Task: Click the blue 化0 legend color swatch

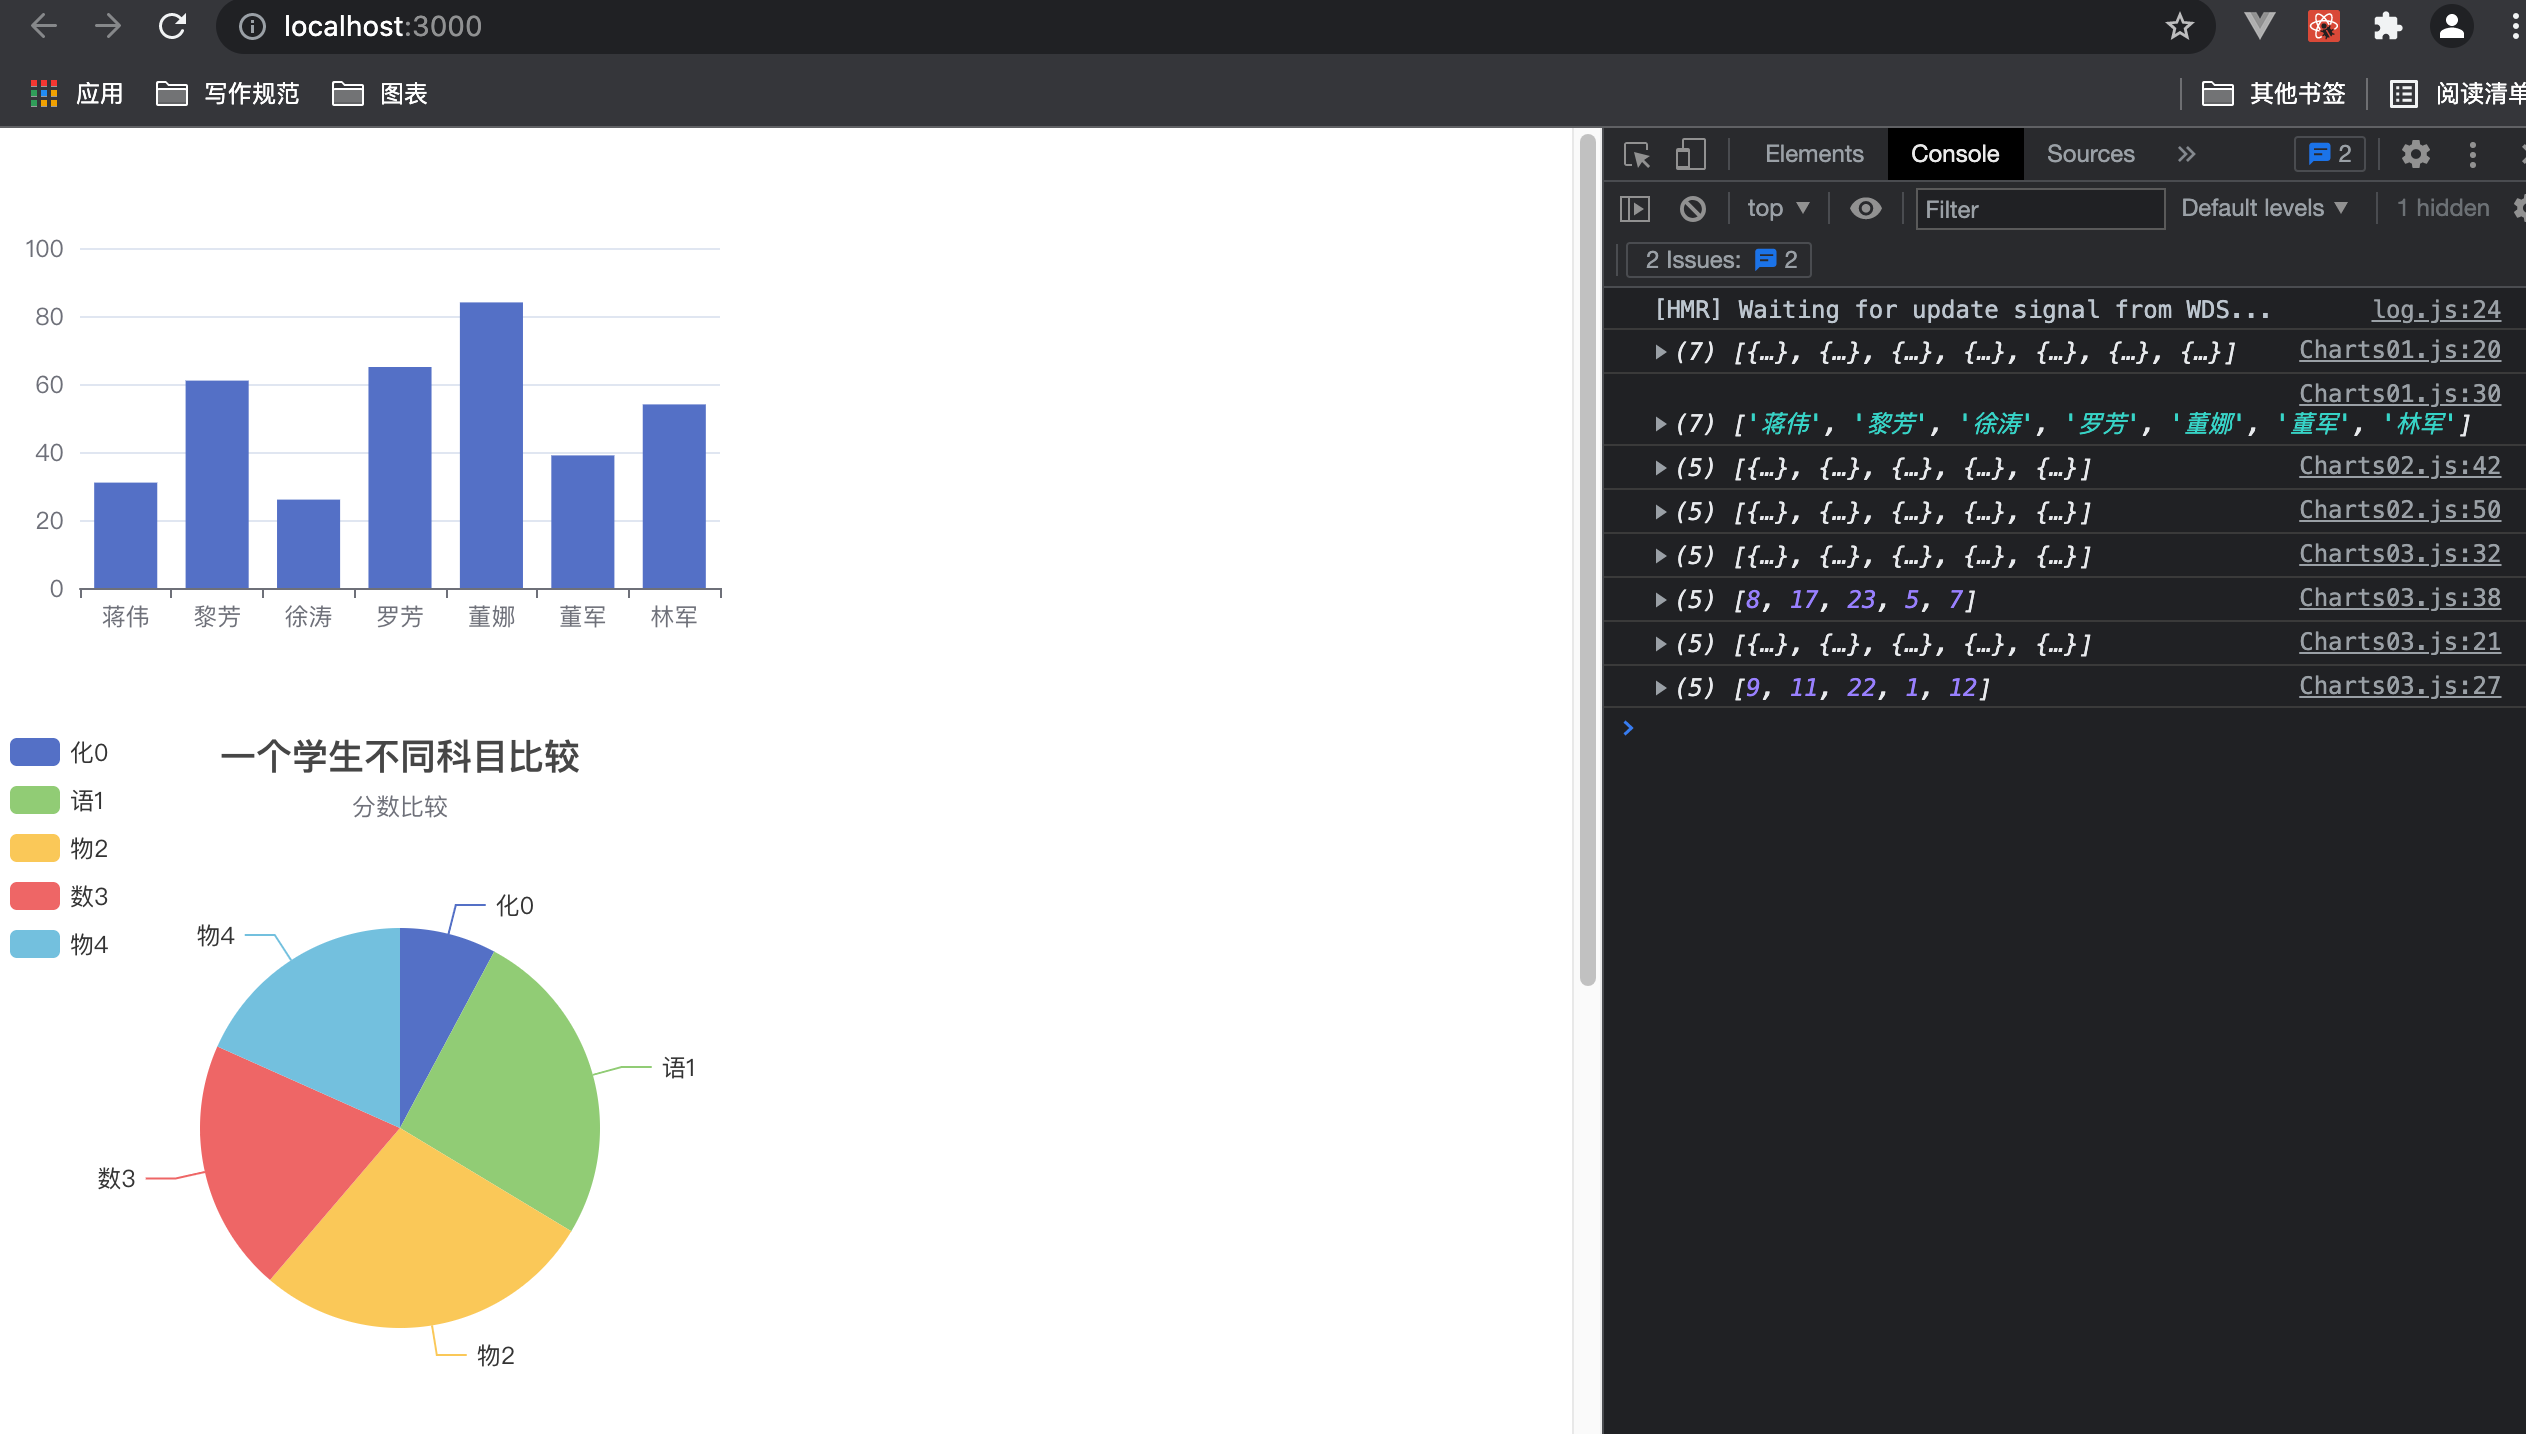Action: click(34, 751)
